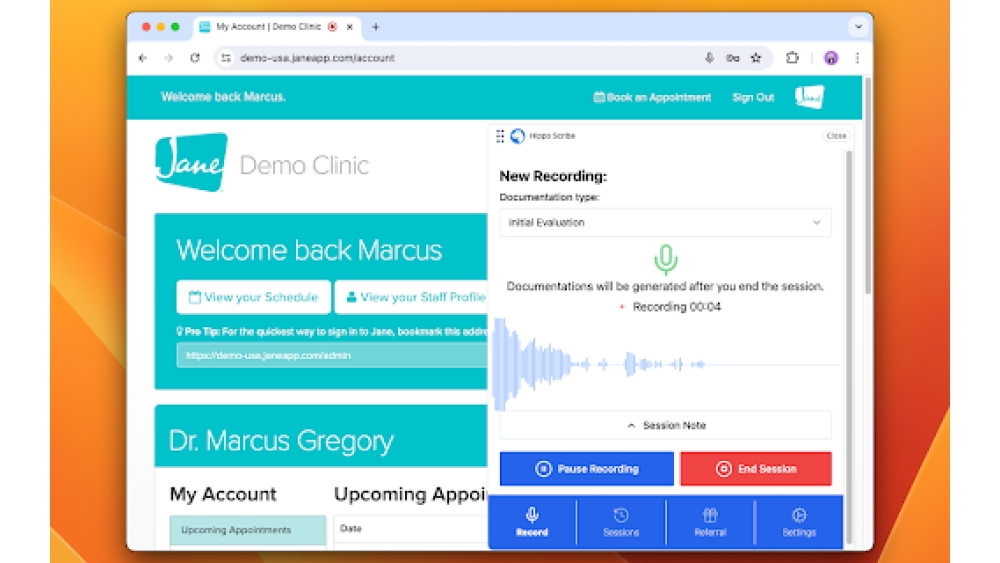Switch to the Record tab
Screen dimensions: 1000x563
[532, 522]
